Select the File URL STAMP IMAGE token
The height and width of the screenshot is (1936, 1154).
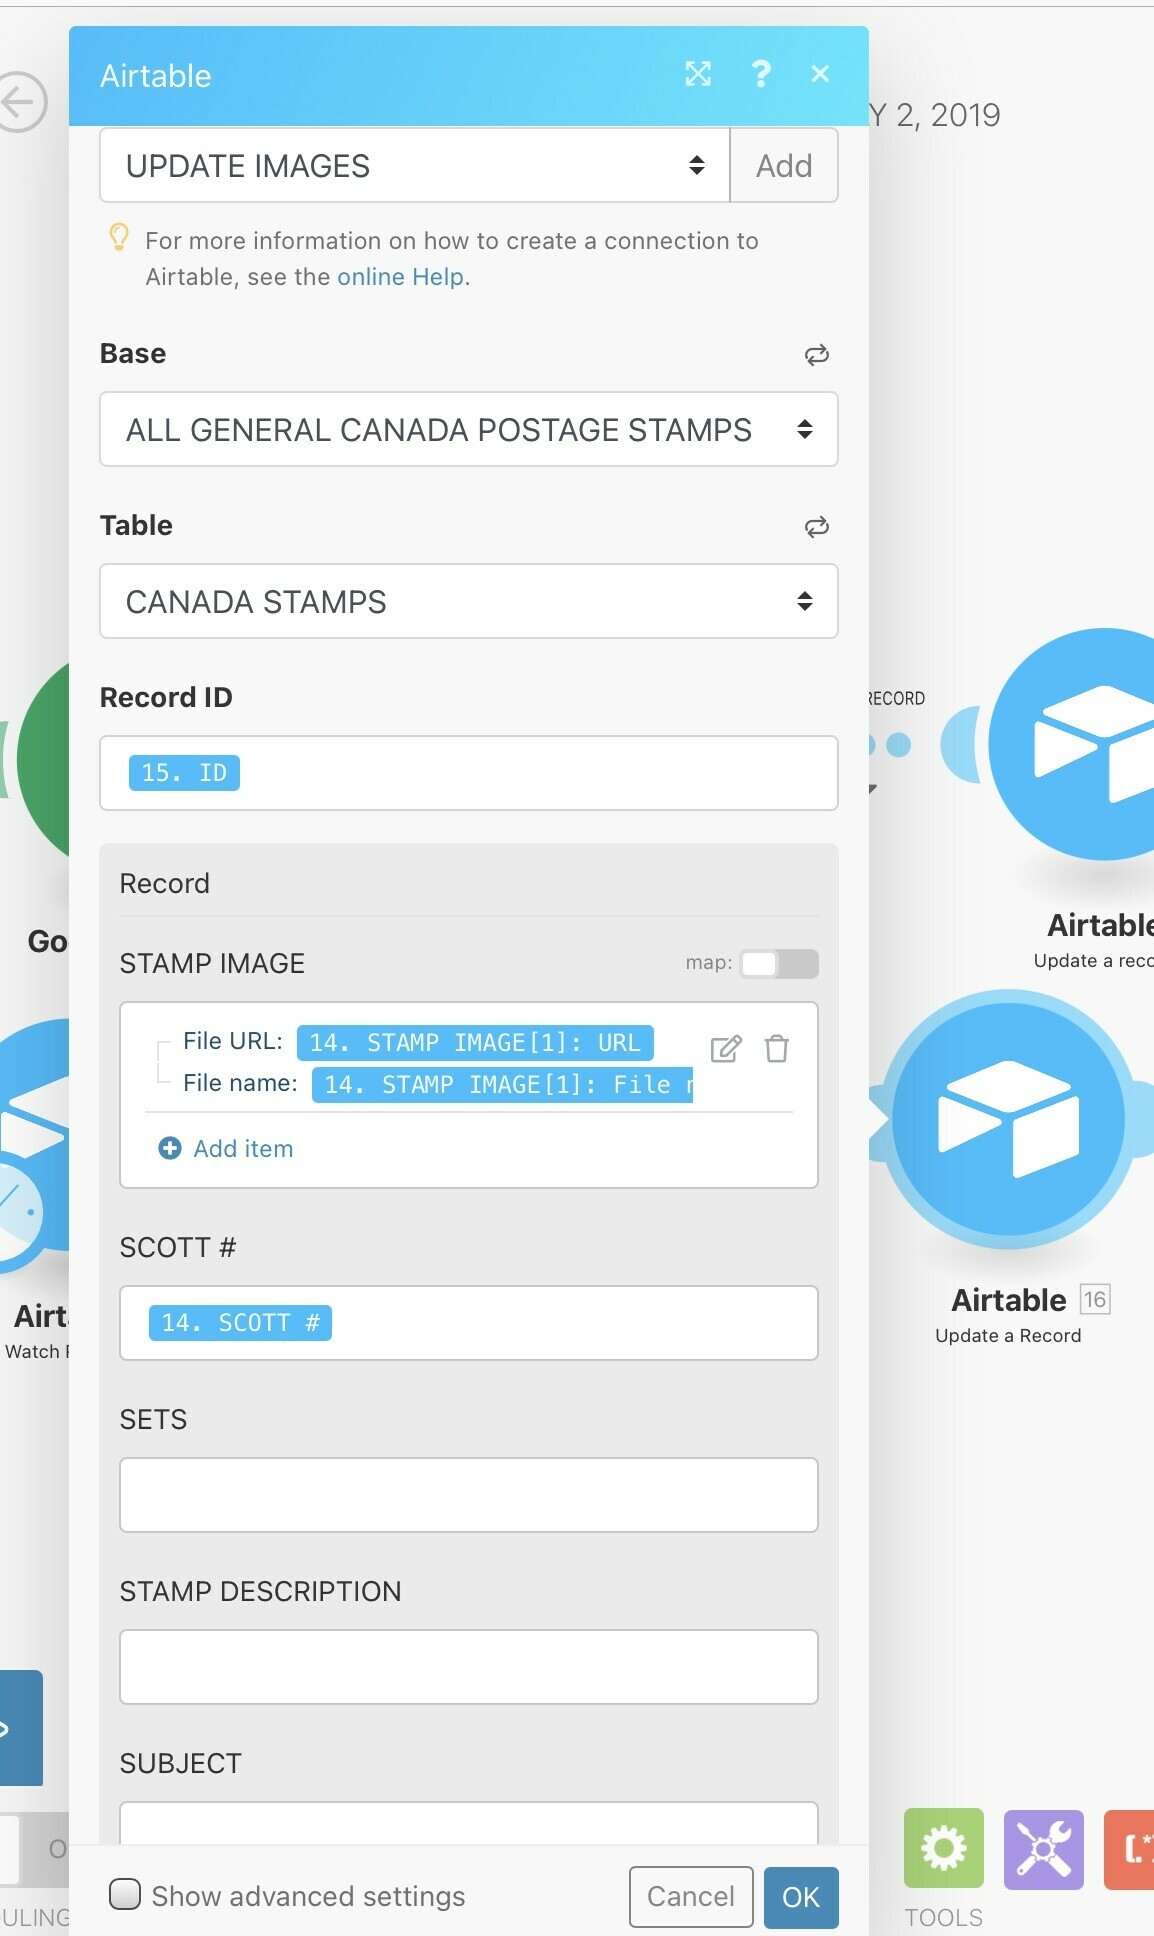coord(475,1043)
